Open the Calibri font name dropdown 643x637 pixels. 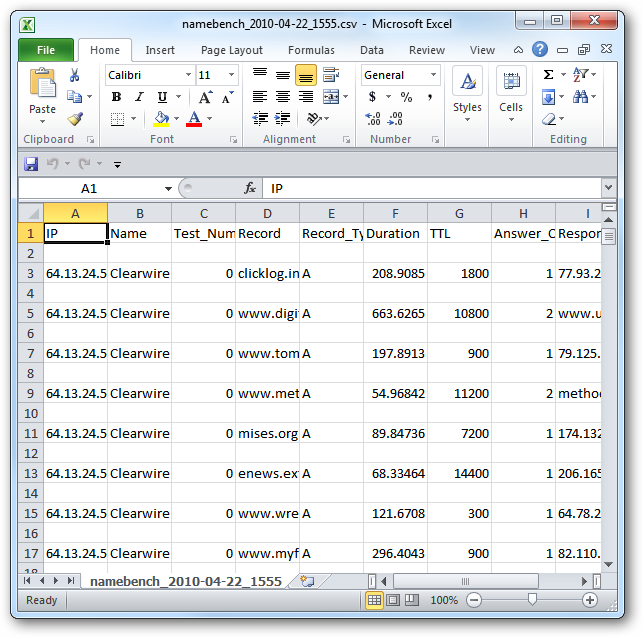(x=188, y=75)
